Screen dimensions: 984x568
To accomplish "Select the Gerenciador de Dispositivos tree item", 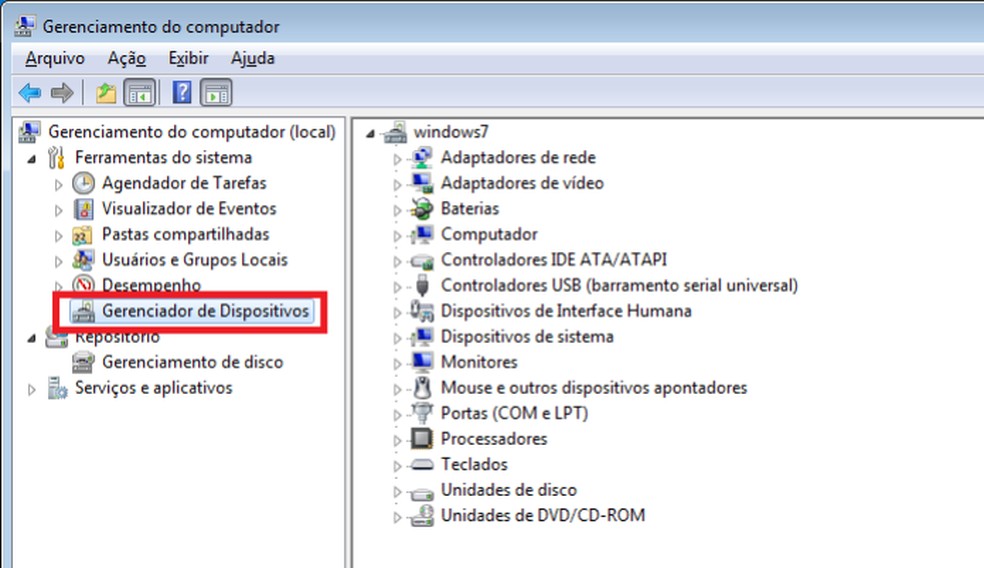I will (x=206, y=311).
